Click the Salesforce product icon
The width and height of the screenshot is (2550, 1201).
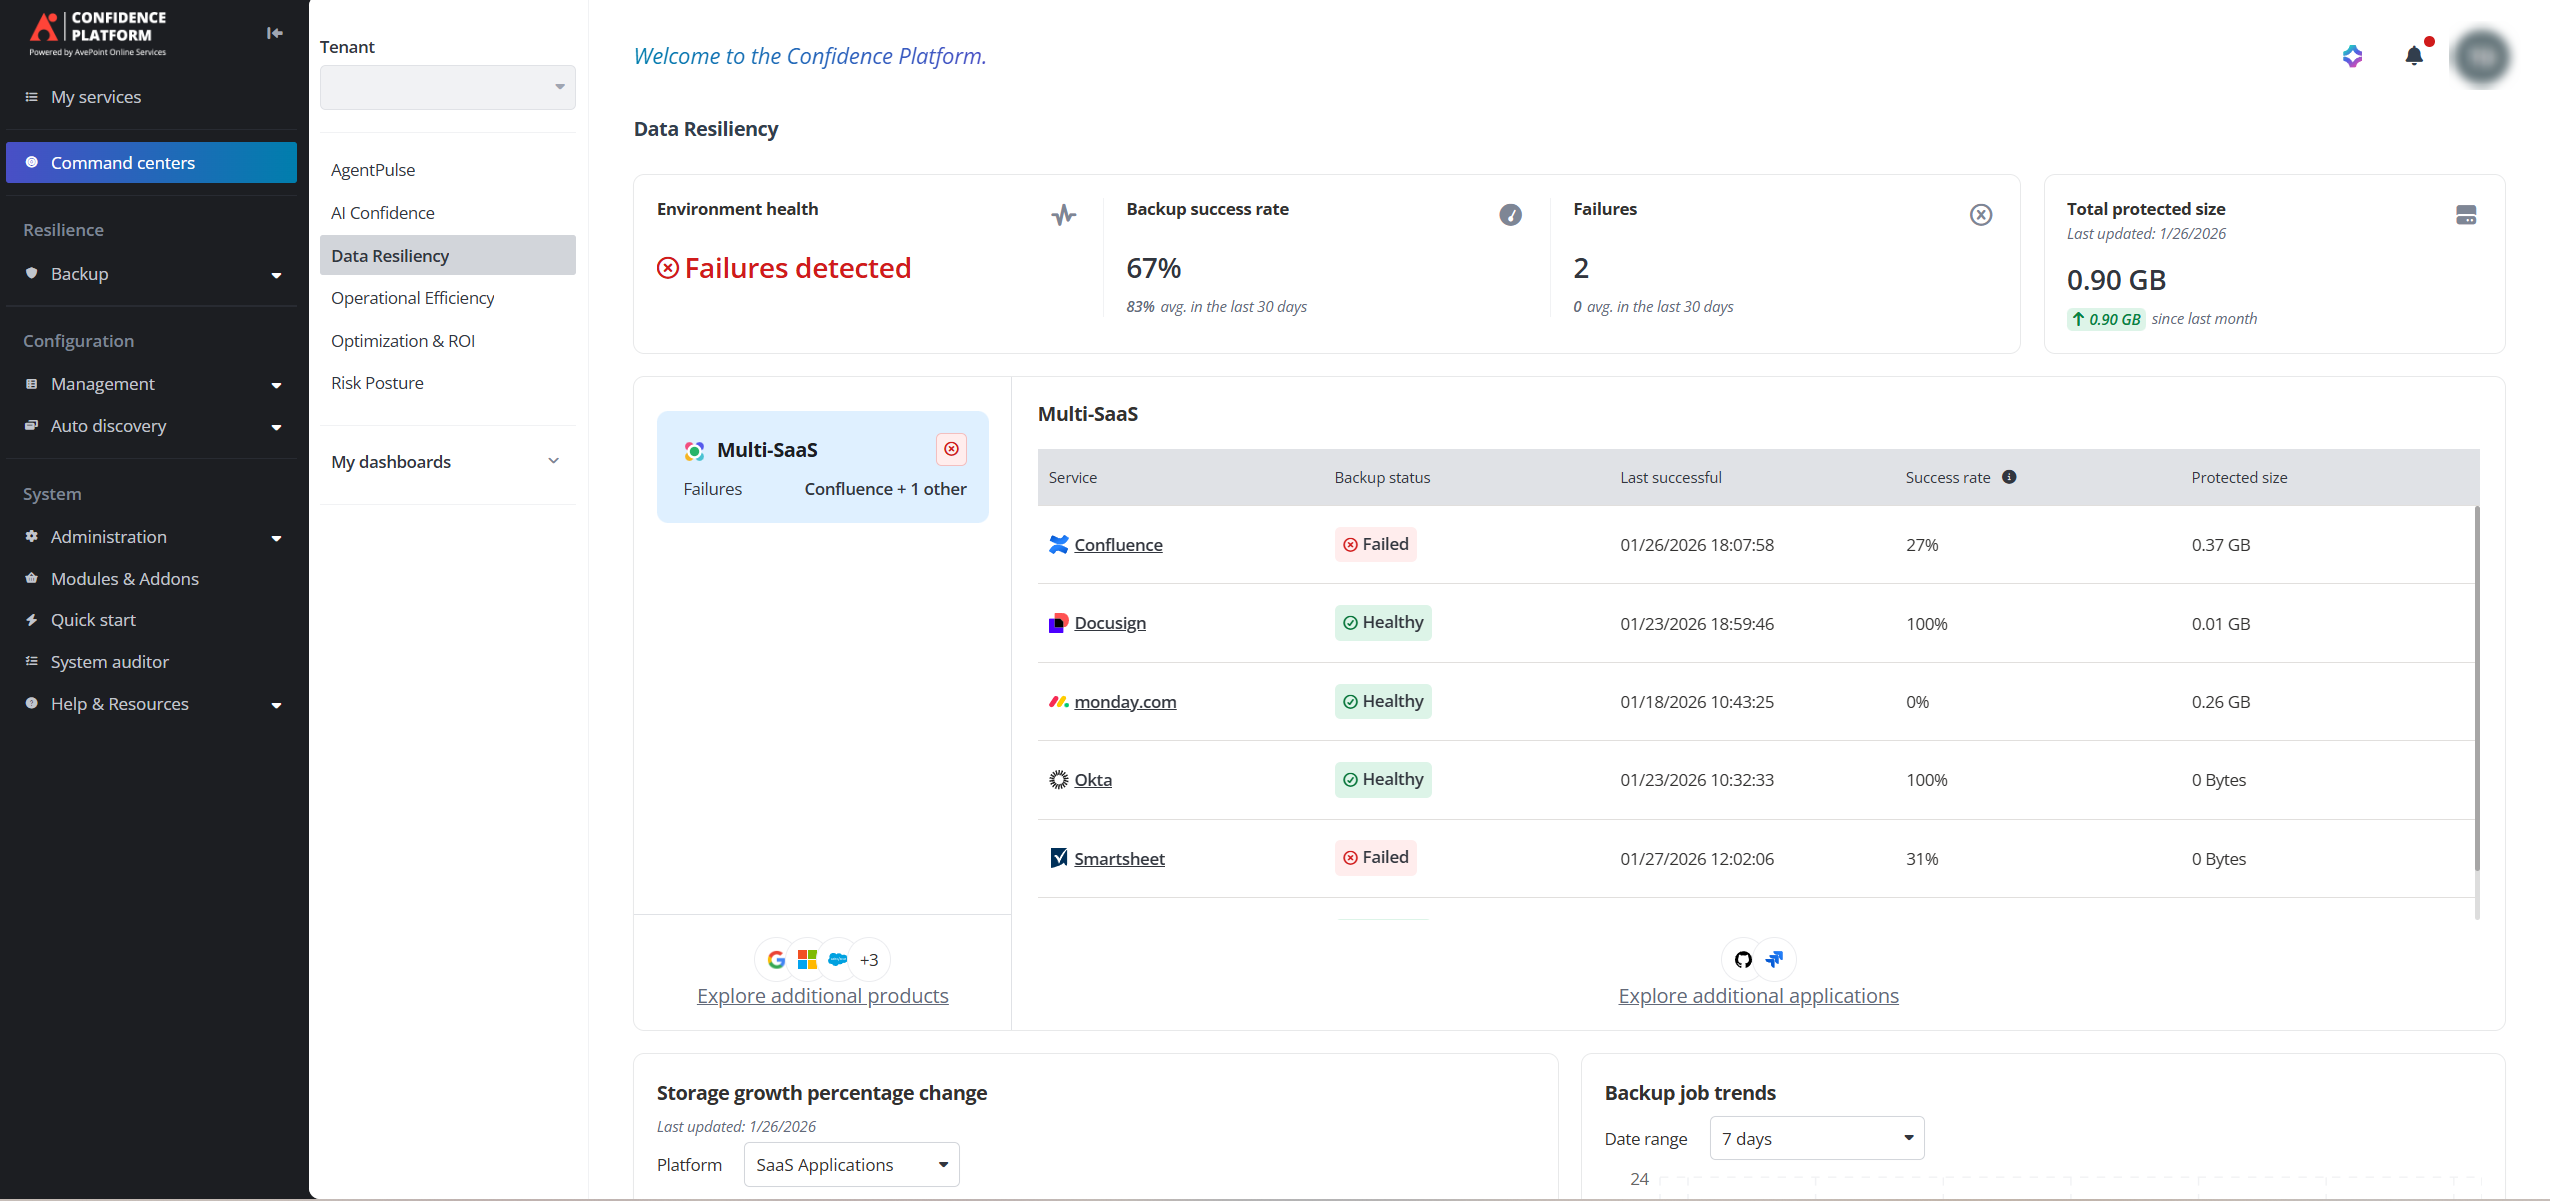coord(838,960)
